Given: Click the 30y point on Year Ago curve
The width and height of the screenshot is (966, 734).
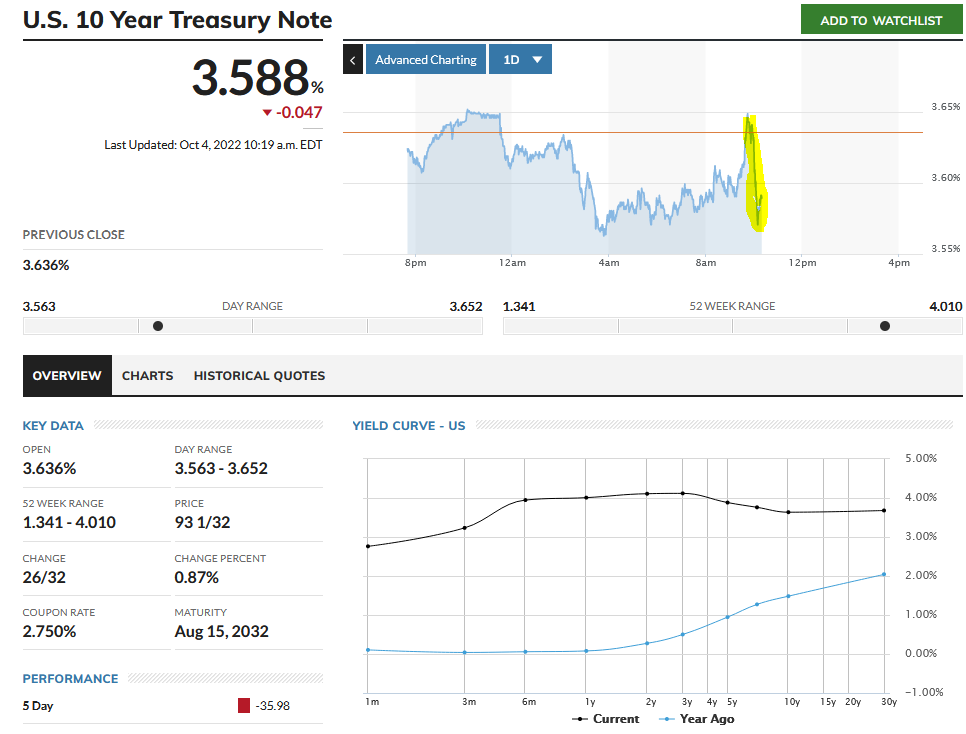Looking at the screenshot, I should (x=884, y=574).
